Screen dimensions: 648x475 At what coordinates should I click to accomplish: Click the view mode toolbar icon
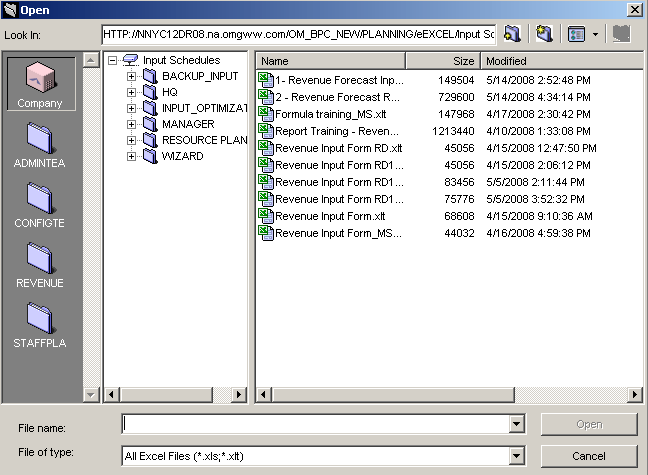click(x=576, y=34)
